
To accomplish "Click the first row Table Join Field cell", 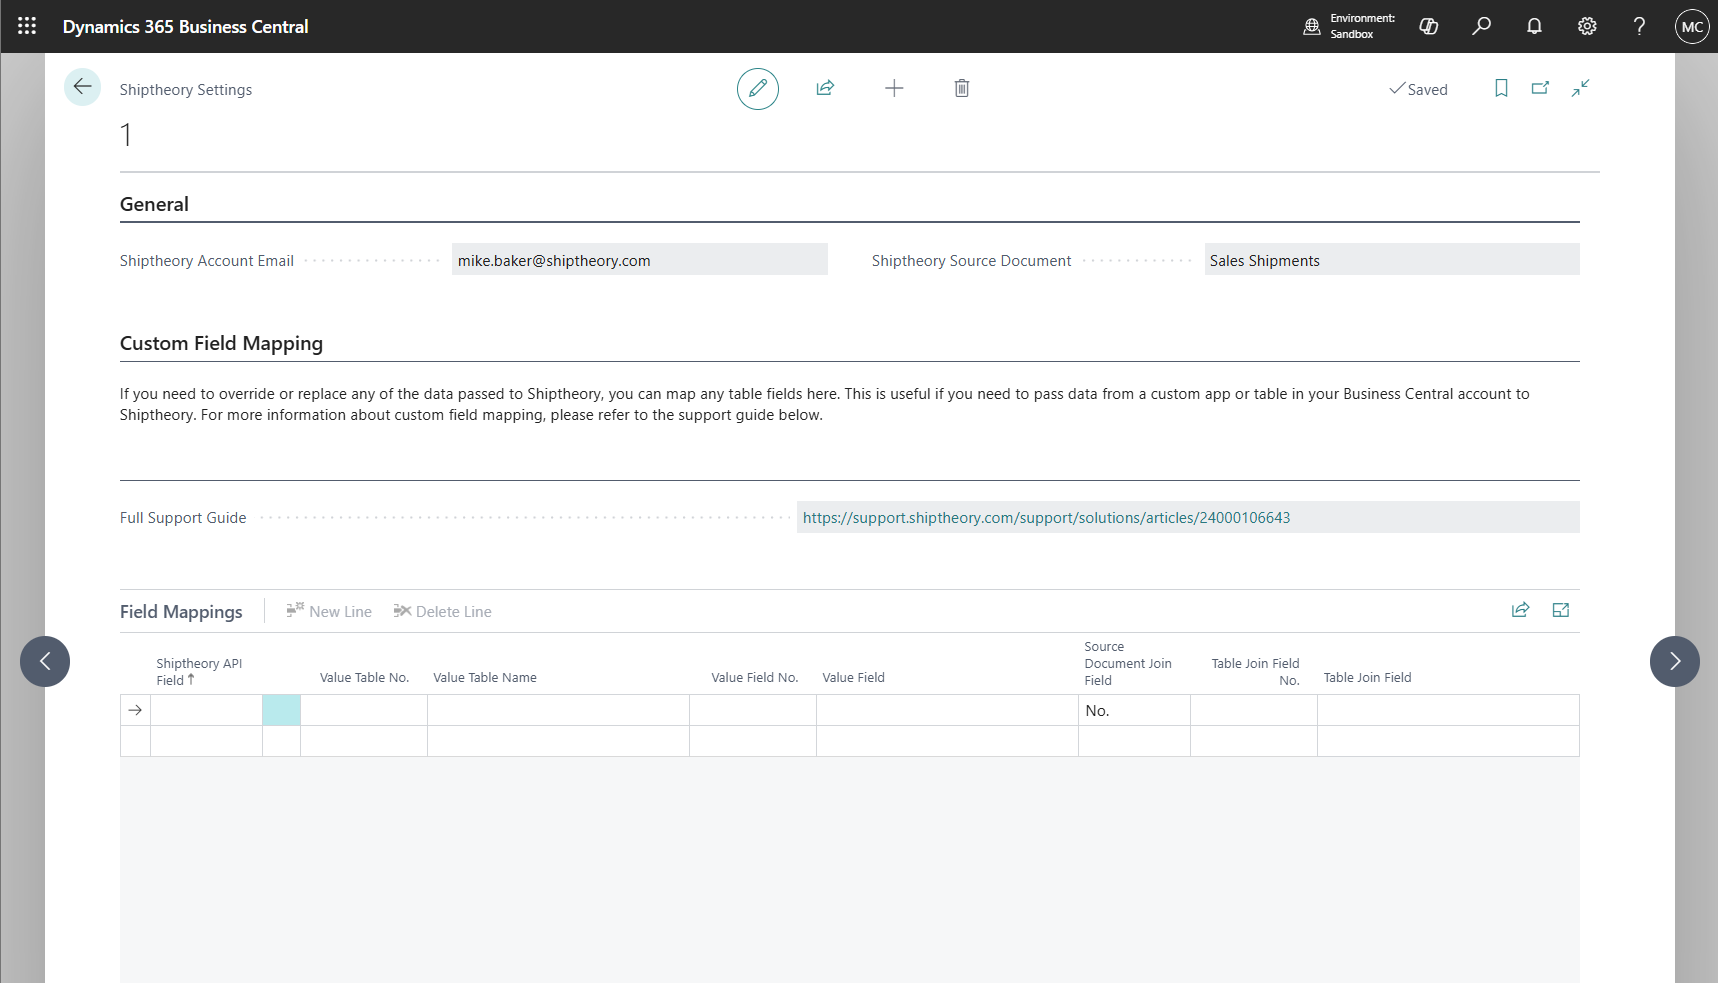I will 1448,710.
